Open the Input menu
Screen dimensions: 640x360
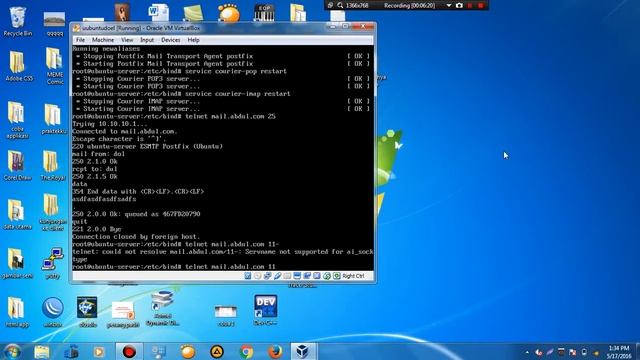tap(147, 40)
